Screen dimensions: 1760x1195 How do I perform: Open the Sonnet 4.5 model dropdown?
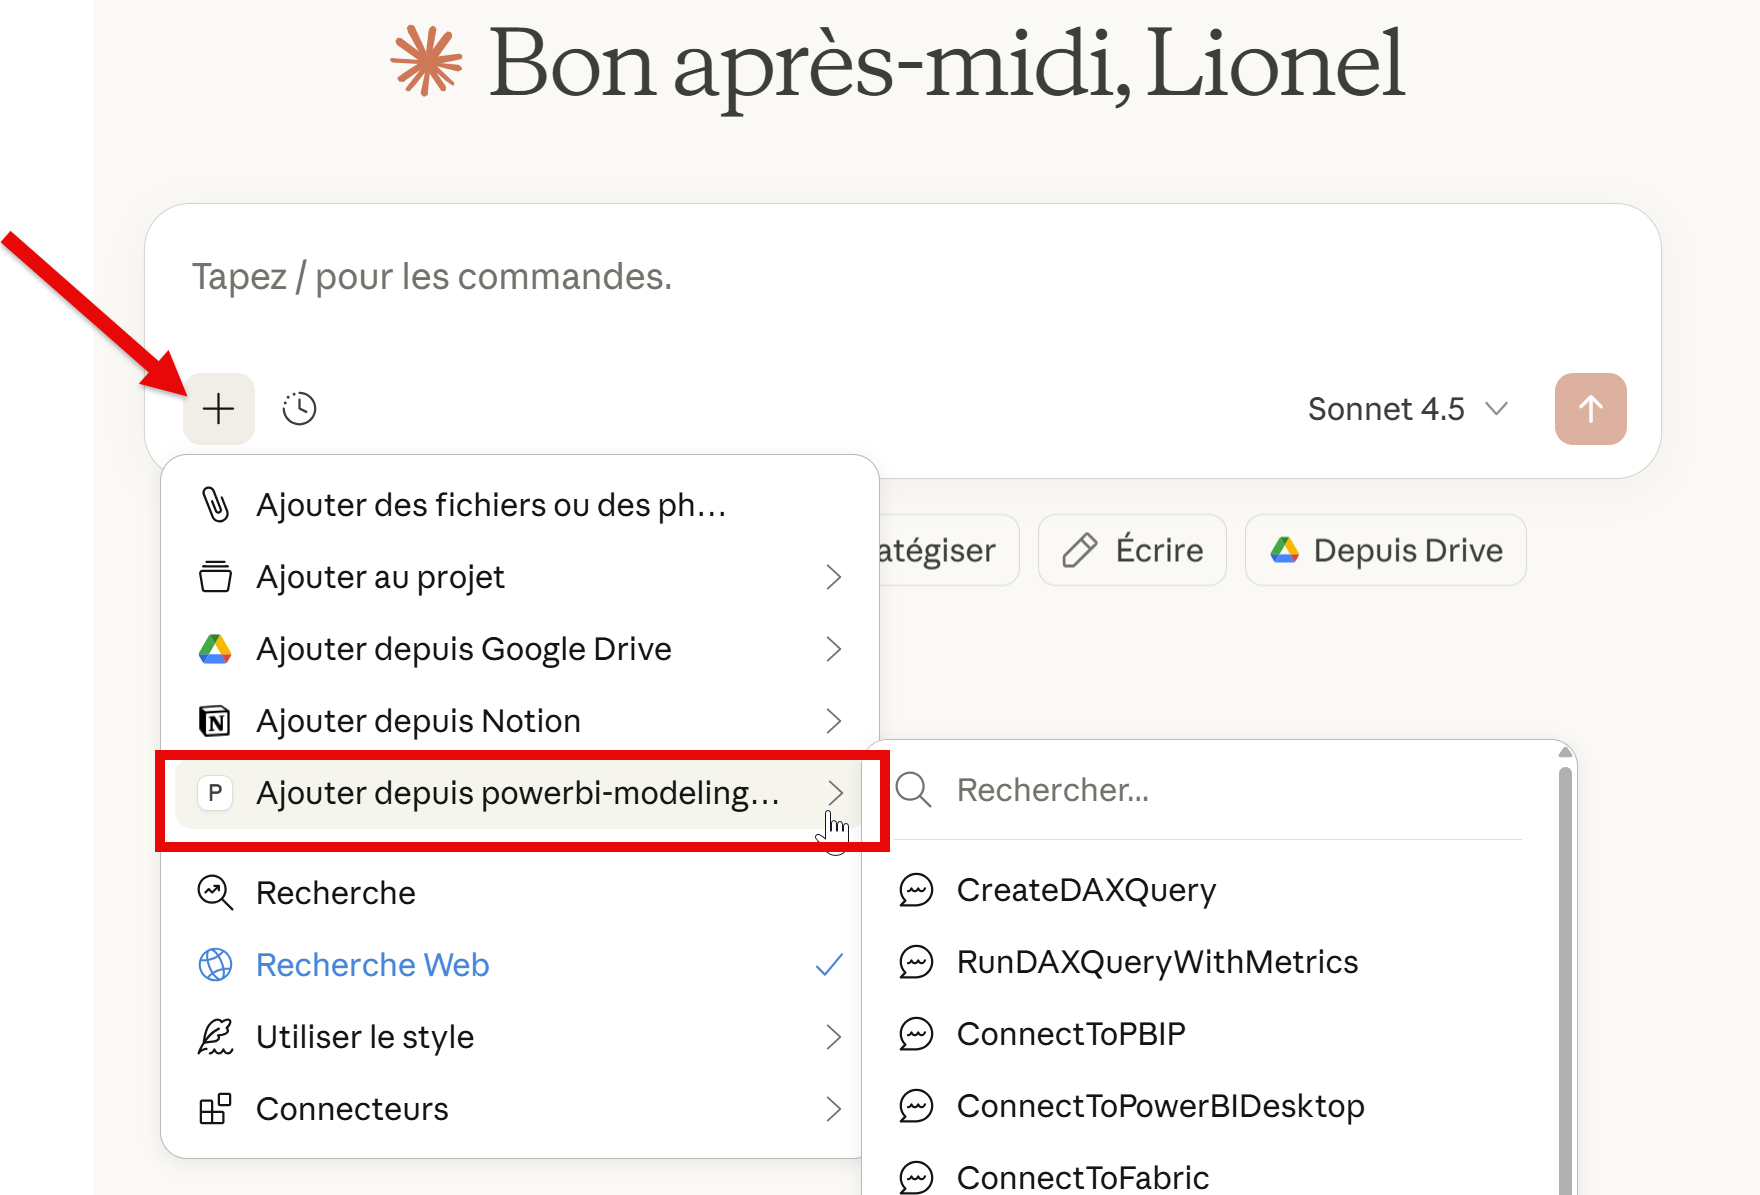1407,409
